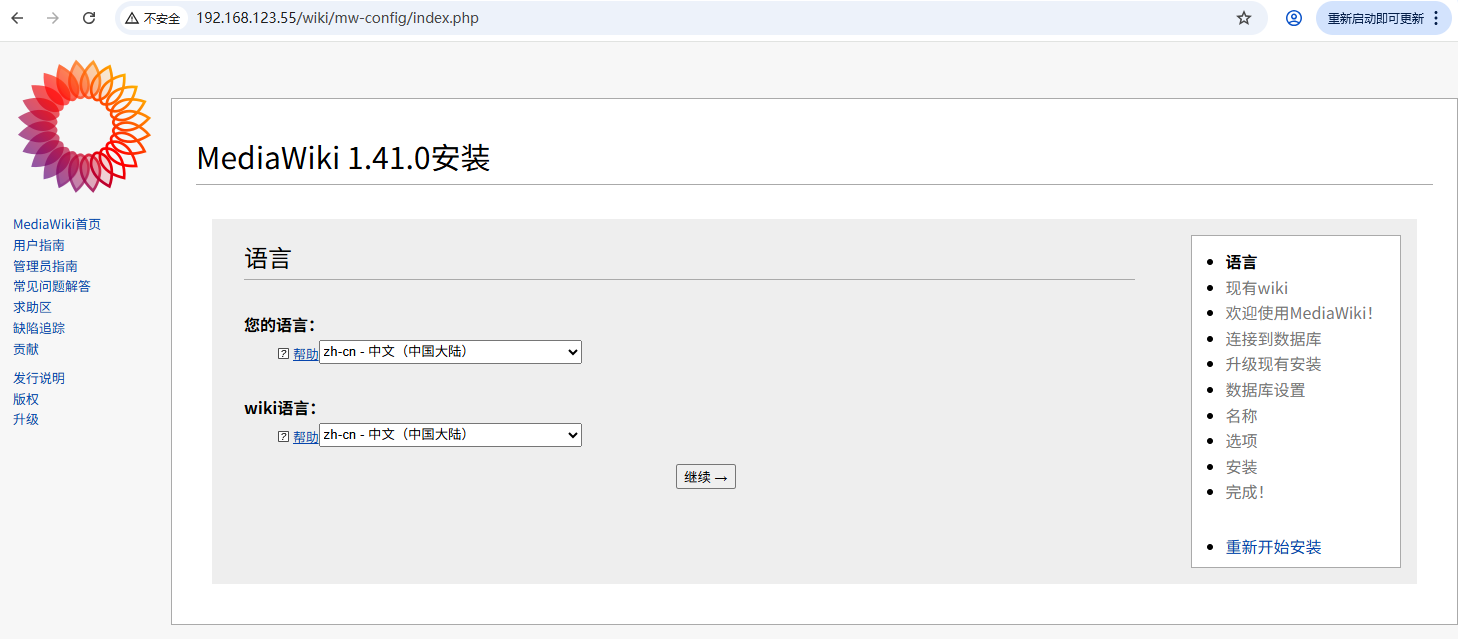This screenshot has height=639, width=1458.
Task: Click the 不安全 security label
Action: pos(162,18)
